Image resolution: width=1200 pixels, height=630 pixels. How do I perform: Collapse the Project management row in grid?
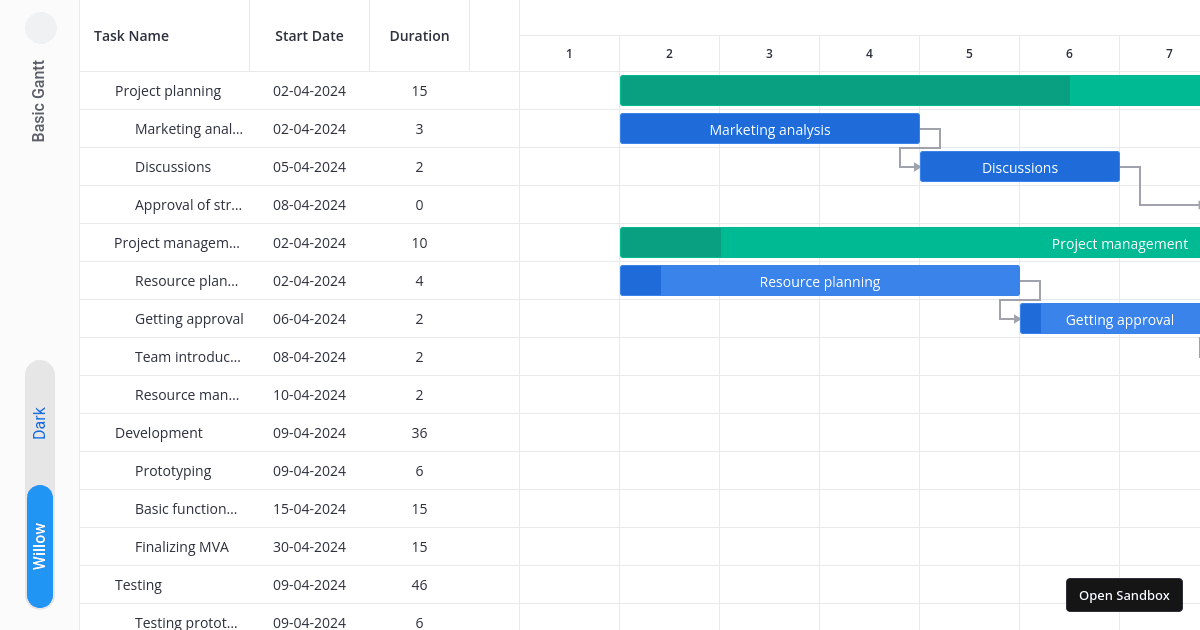click(102, 243)
